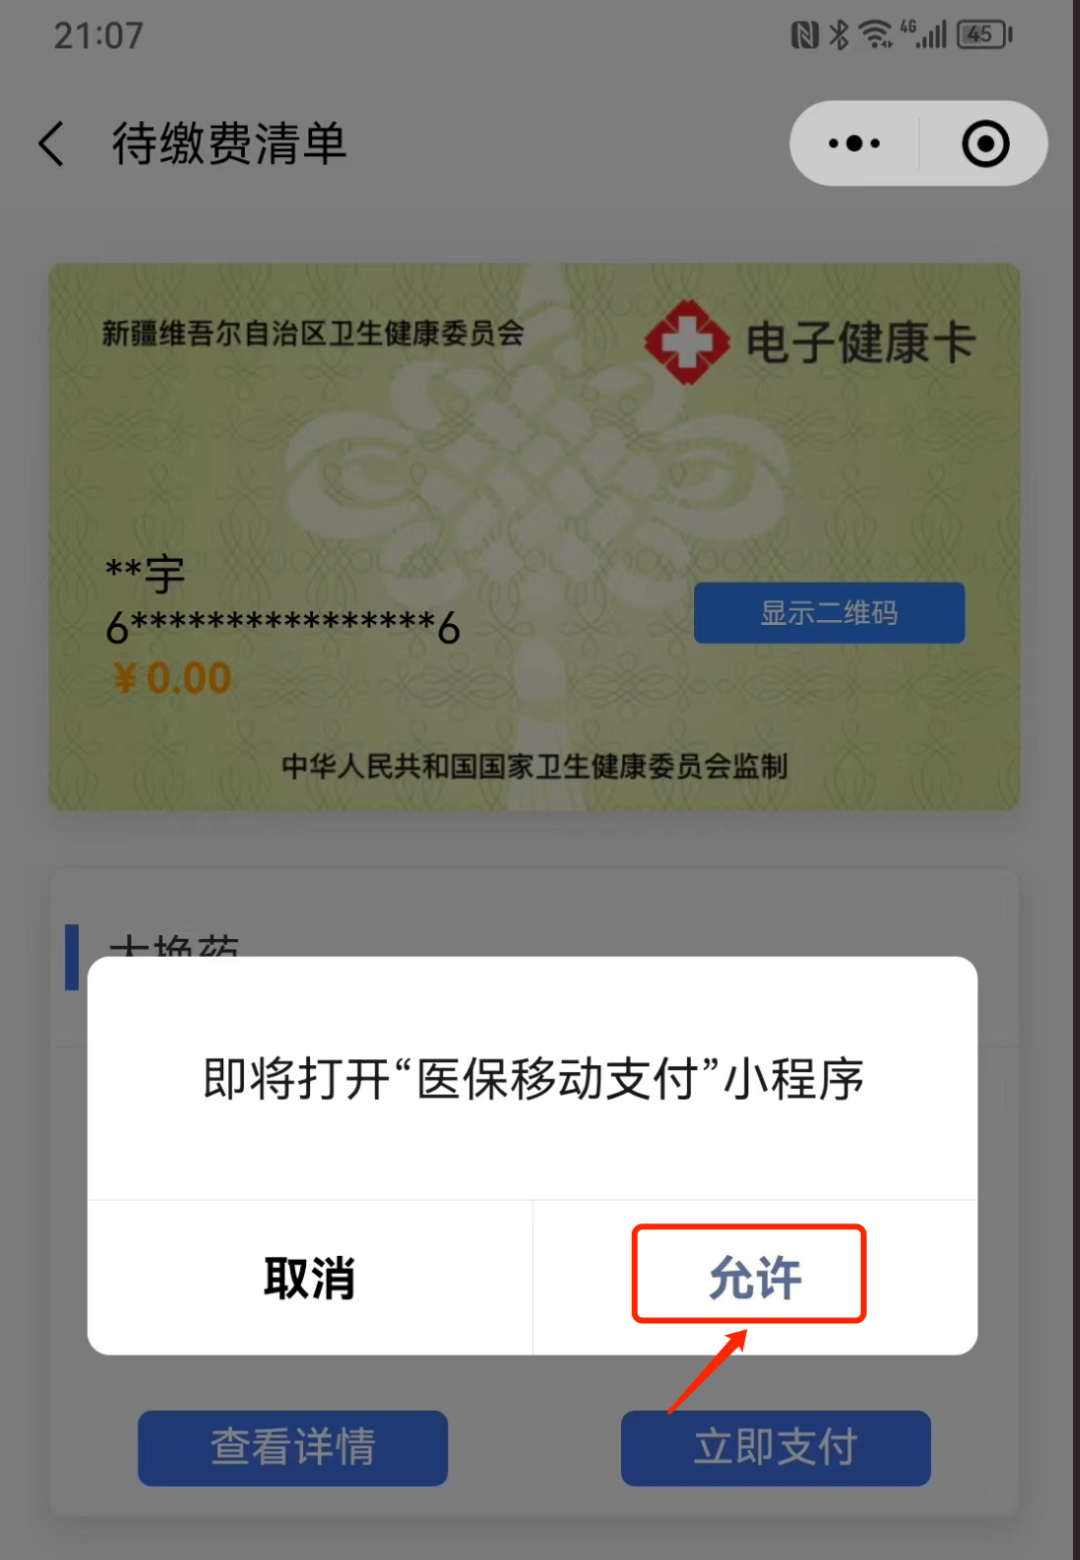
Task: Tap the battery indicator icon
Action: pyautogui.click(x=985, y=35)
